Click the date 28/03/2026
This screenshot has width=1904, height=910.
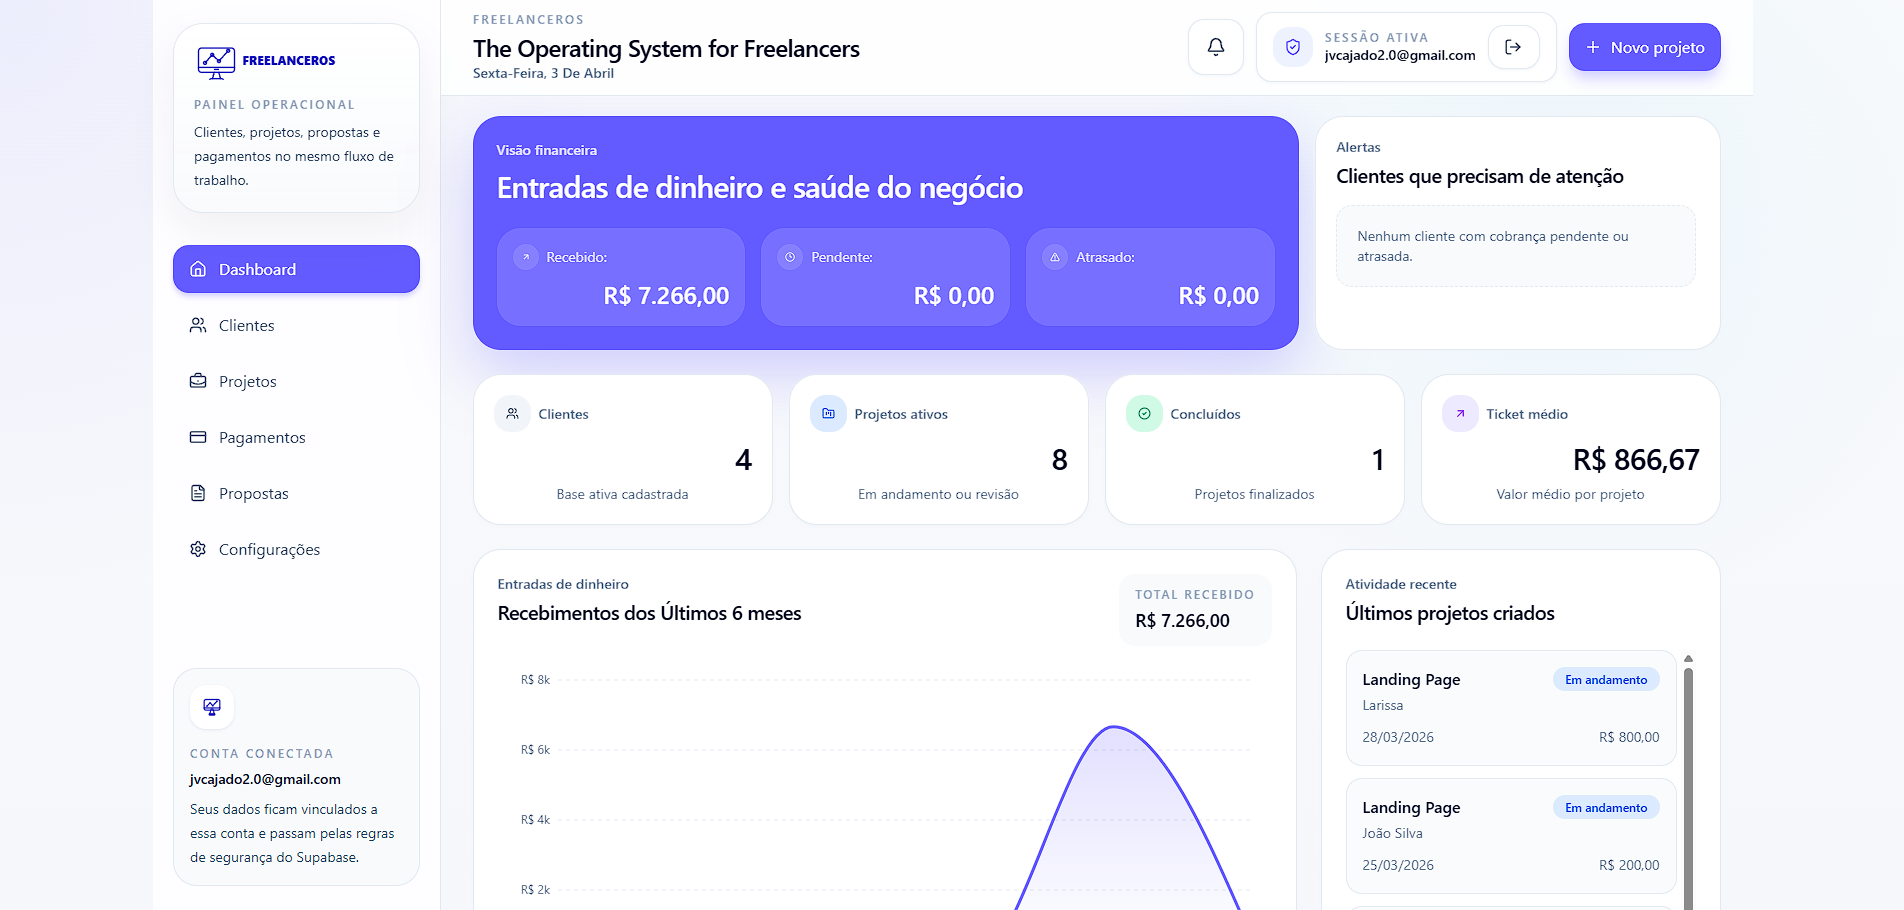tap(1398, 737)
